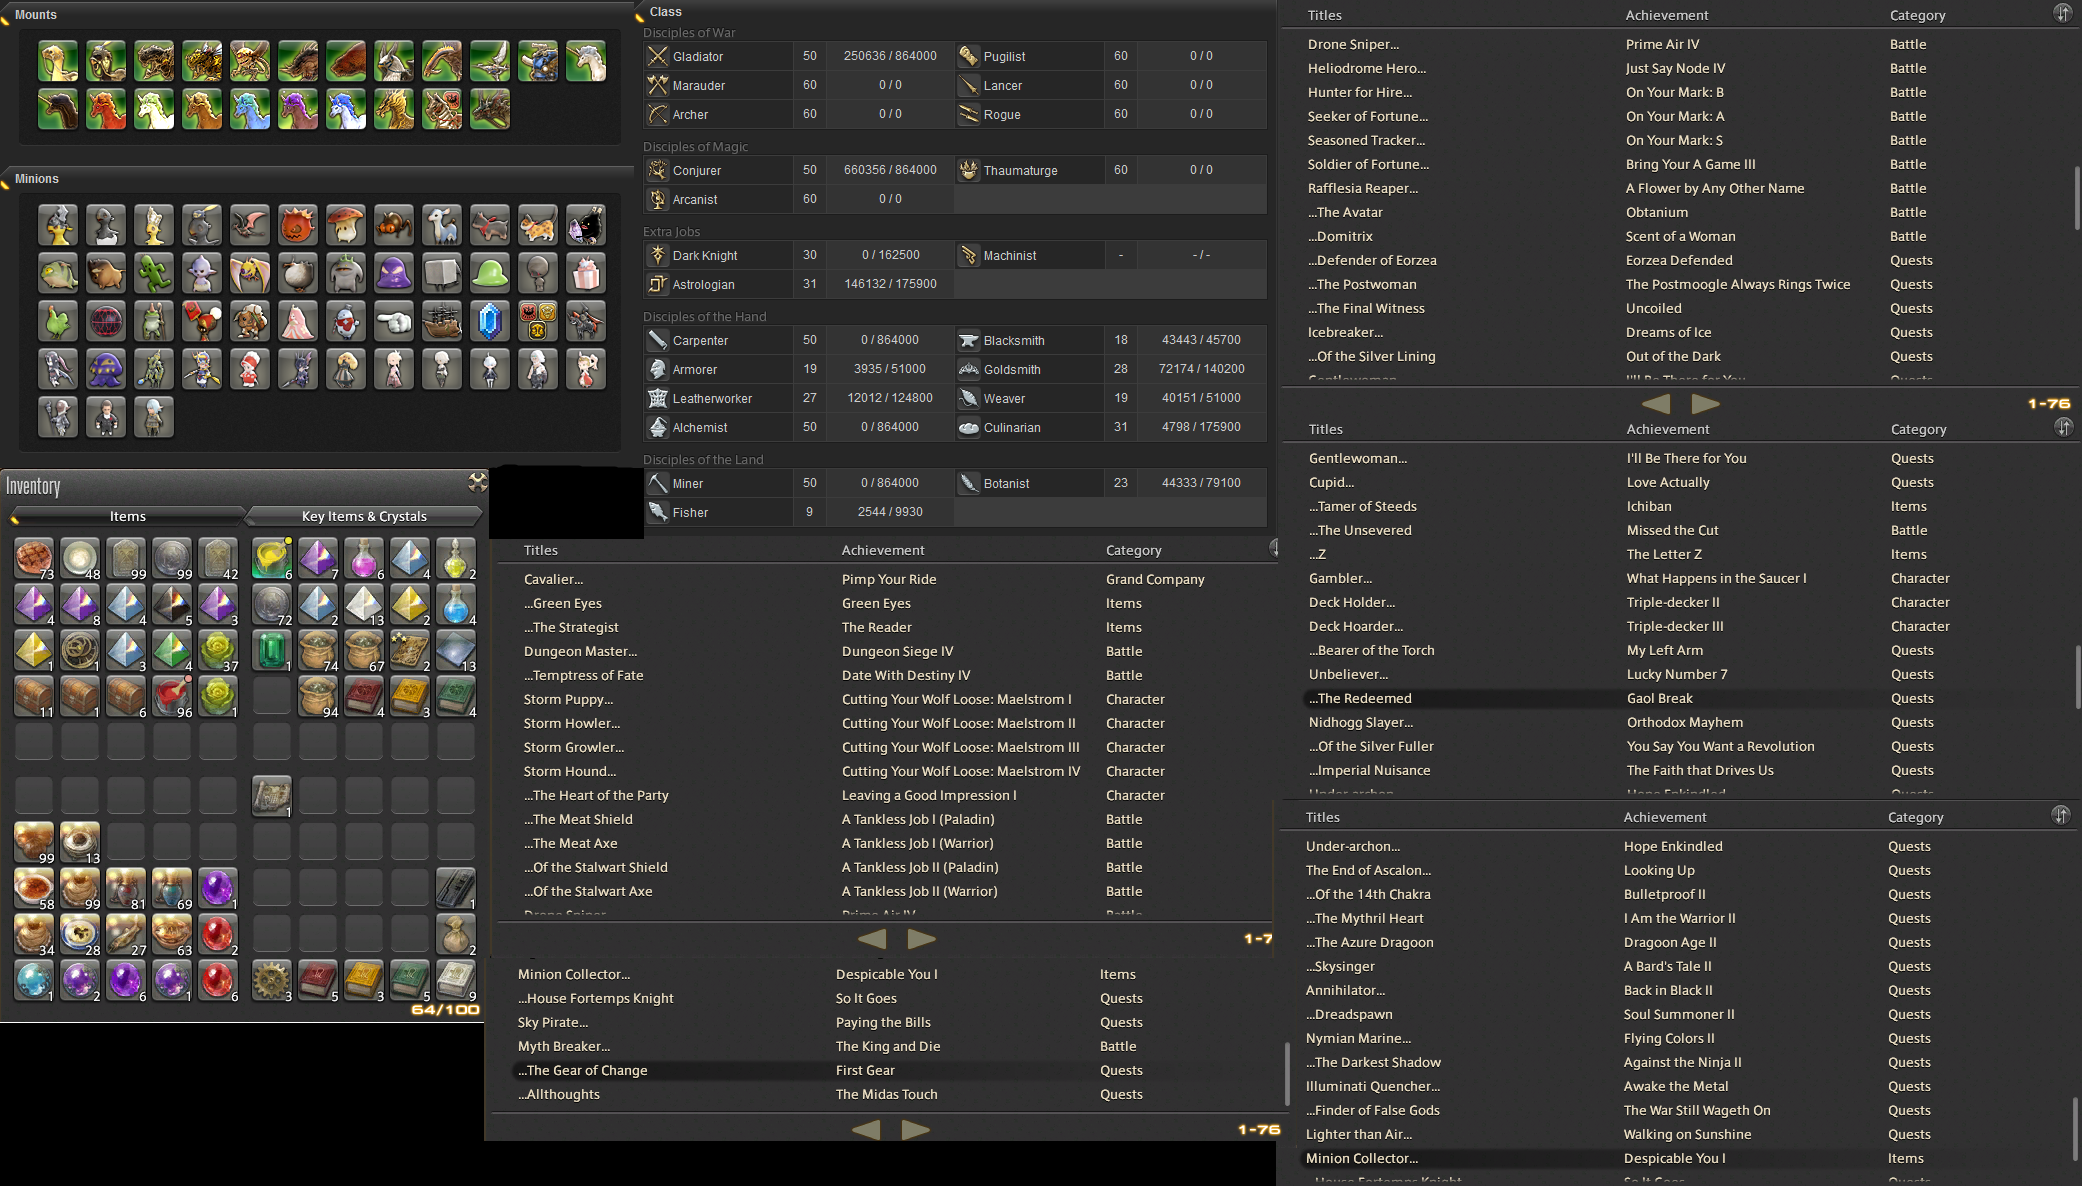Click the Minions section header

37,179
